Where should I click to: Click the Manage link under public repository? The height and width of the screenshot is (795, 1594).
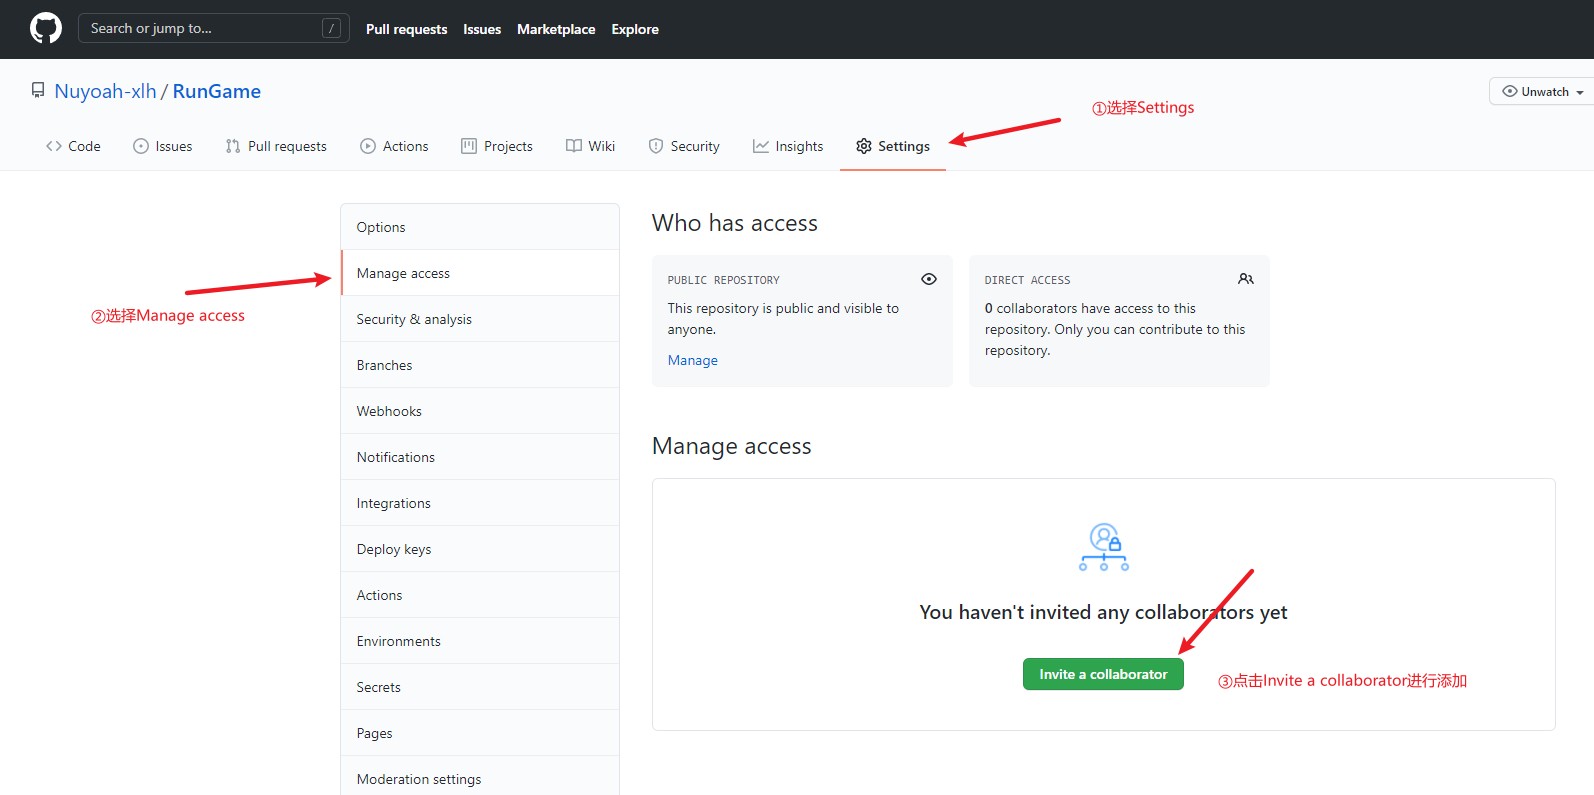click(x=693, y=360)
